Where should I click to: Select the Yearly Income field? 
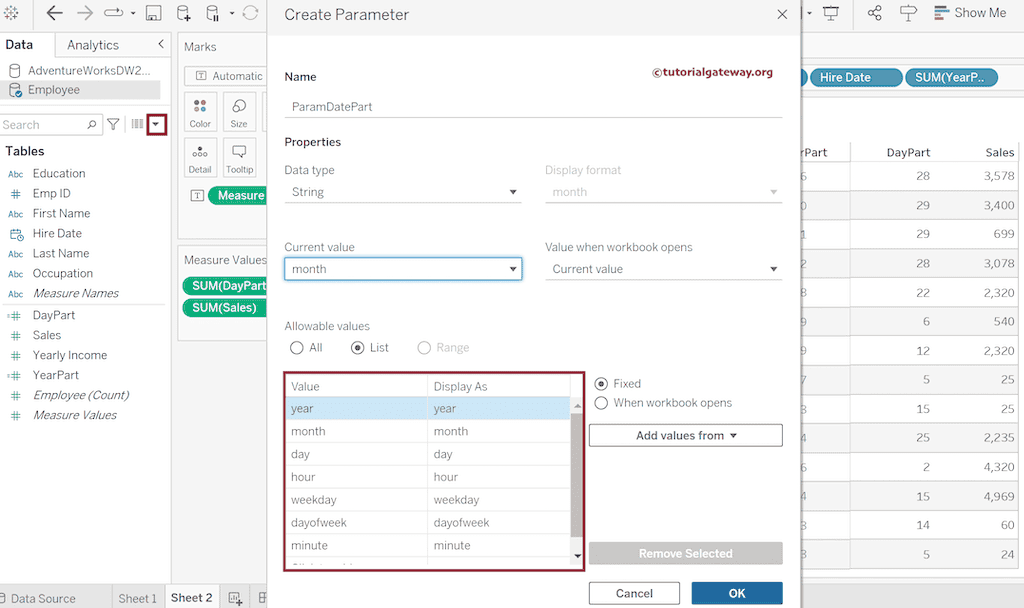70,355
